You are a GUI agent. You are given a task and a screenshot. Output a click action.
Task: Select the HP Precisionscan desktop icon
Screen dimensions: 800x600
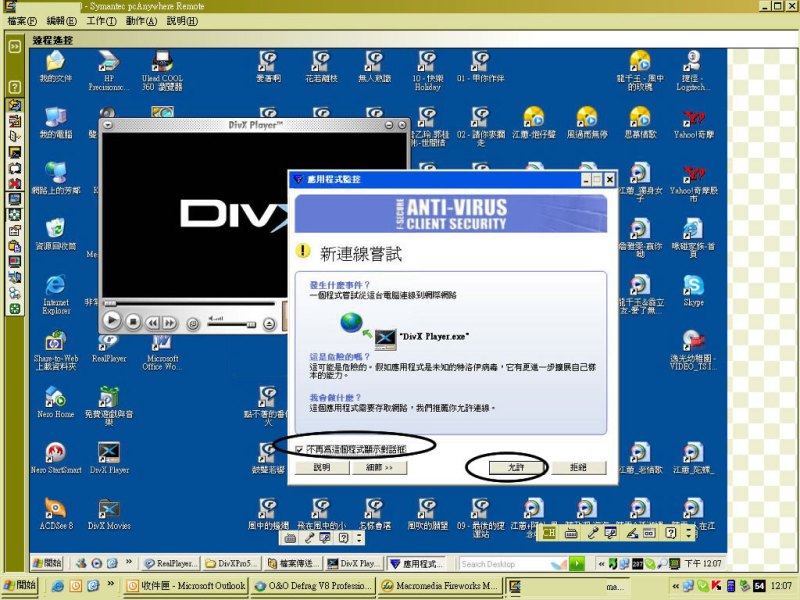tap(109, 71)
